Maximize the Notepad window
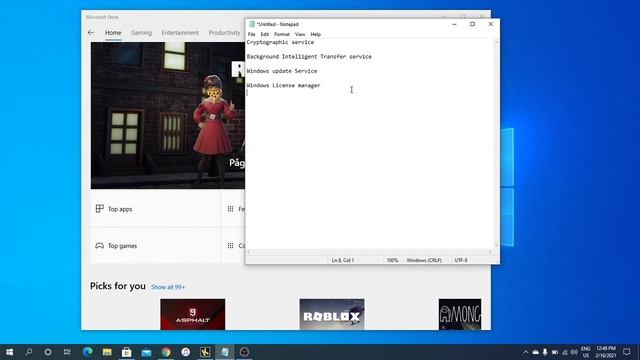Image resolution: width=640 pixels, height=360 pixels. [x=472, y=24]
